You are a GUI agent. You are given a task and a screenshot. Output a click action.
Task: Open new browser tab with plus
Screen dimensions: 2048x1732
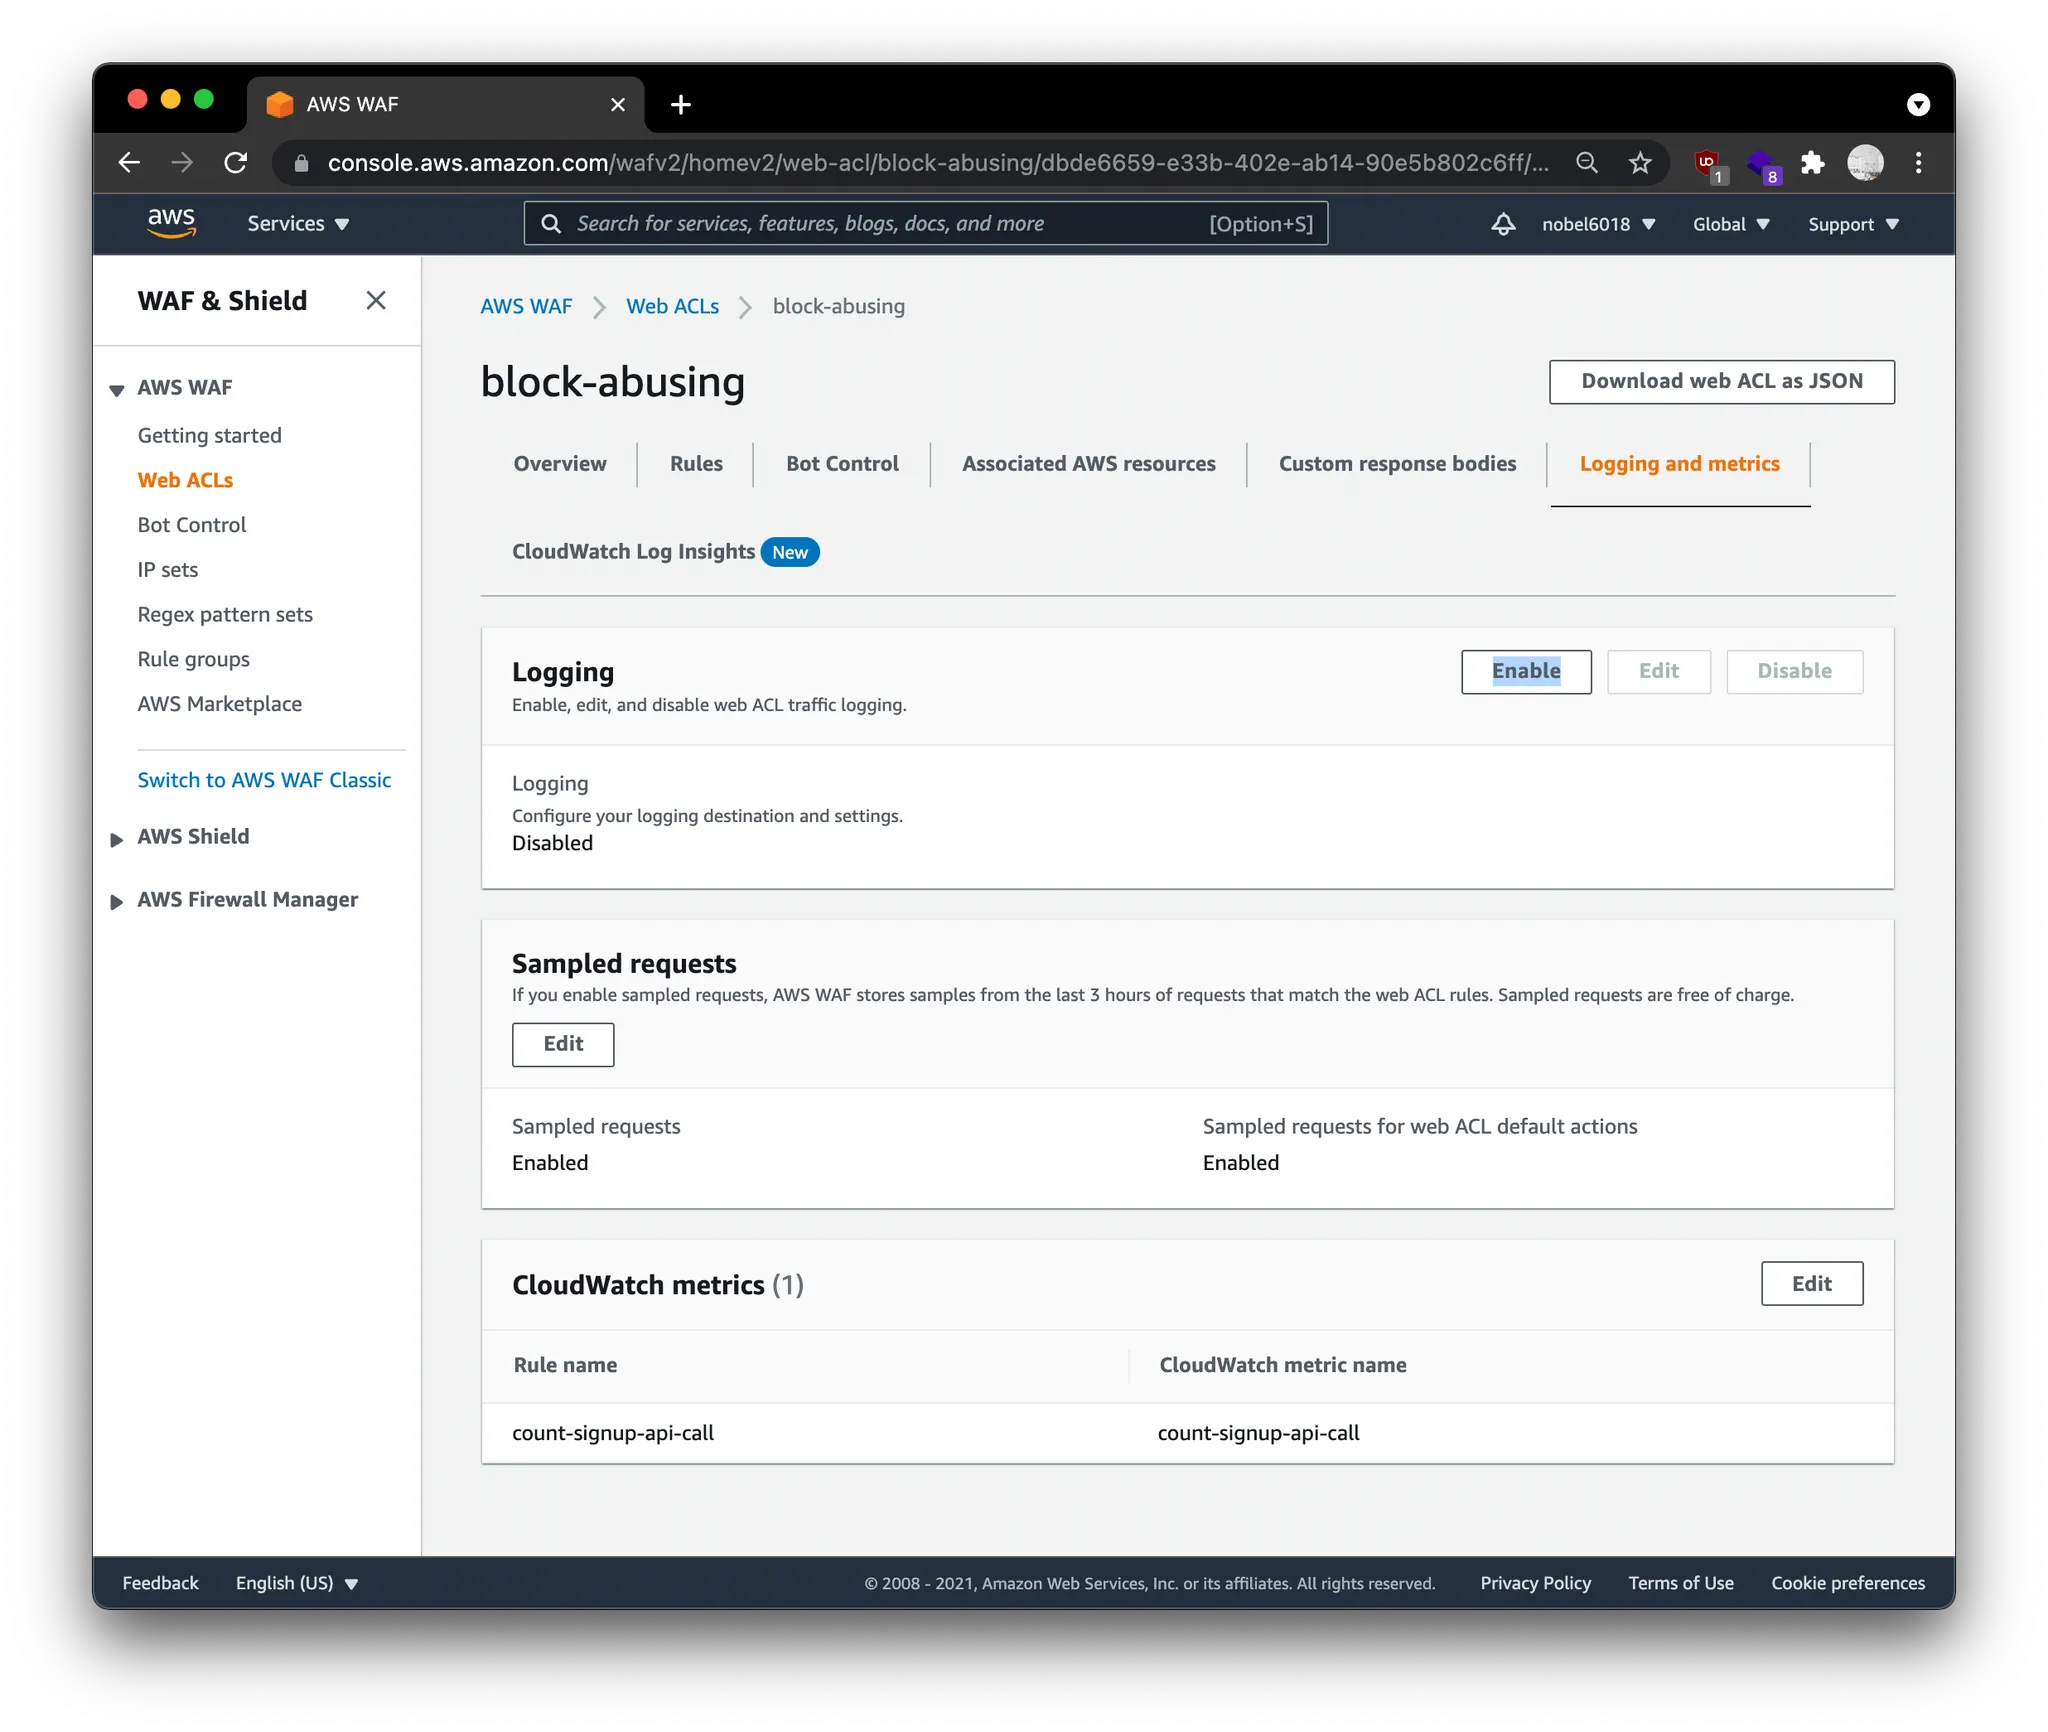pos(681,105)
